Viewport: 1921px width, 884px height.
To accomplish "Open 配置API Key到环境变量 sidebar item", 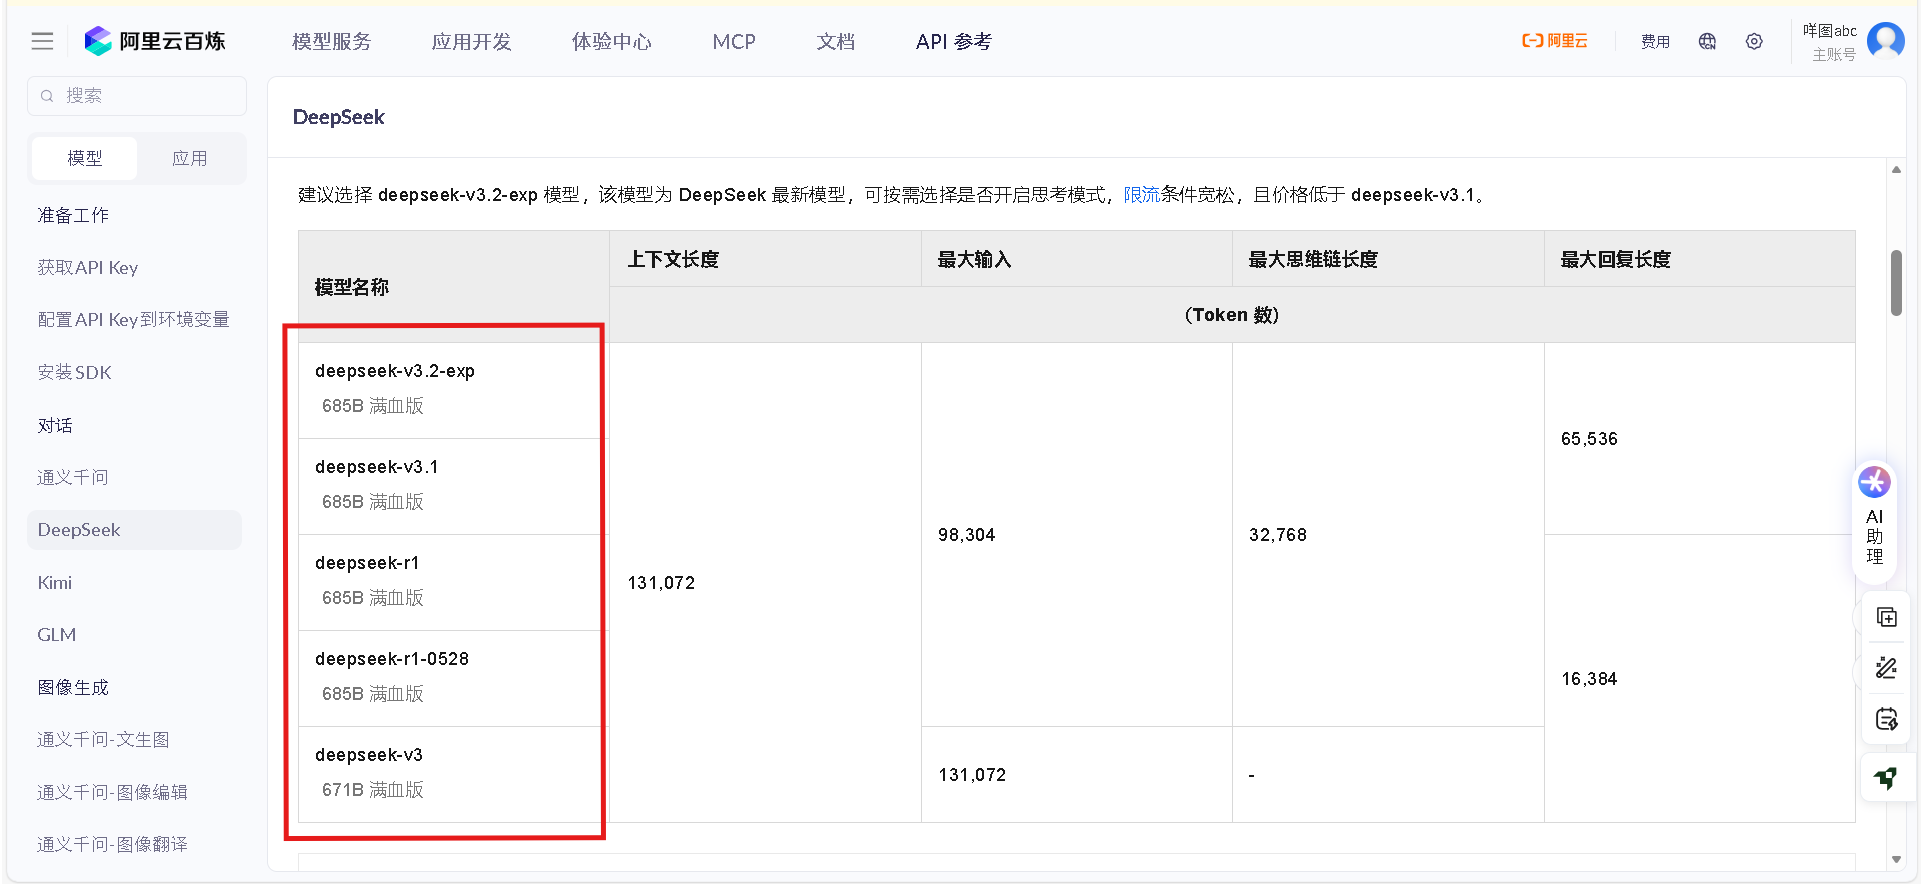I will [134, 319].
